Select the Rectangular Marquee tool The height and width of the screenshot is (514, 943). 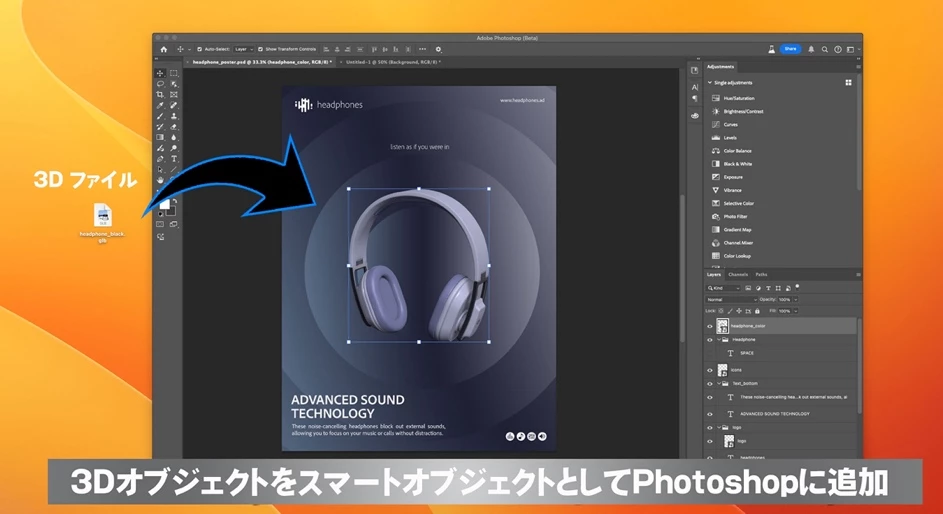coord(174,73)
